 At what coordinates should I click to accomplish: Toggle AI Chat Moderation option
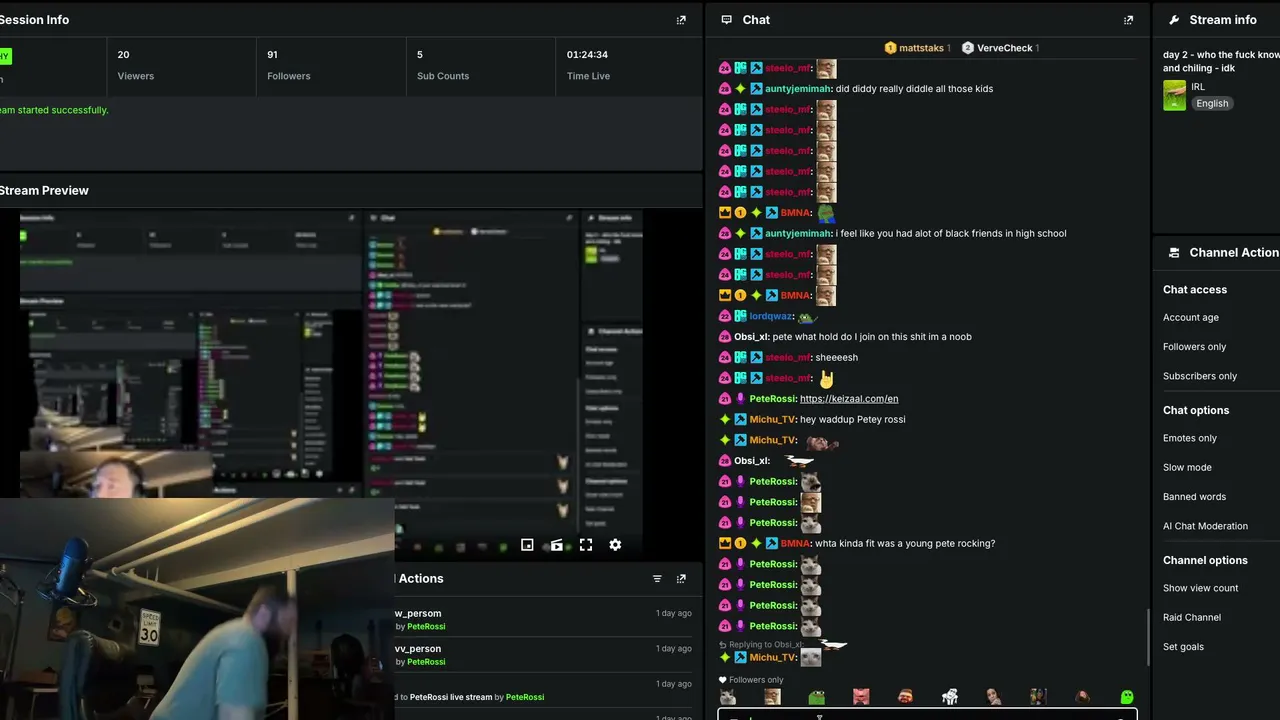pos(1205,526)
